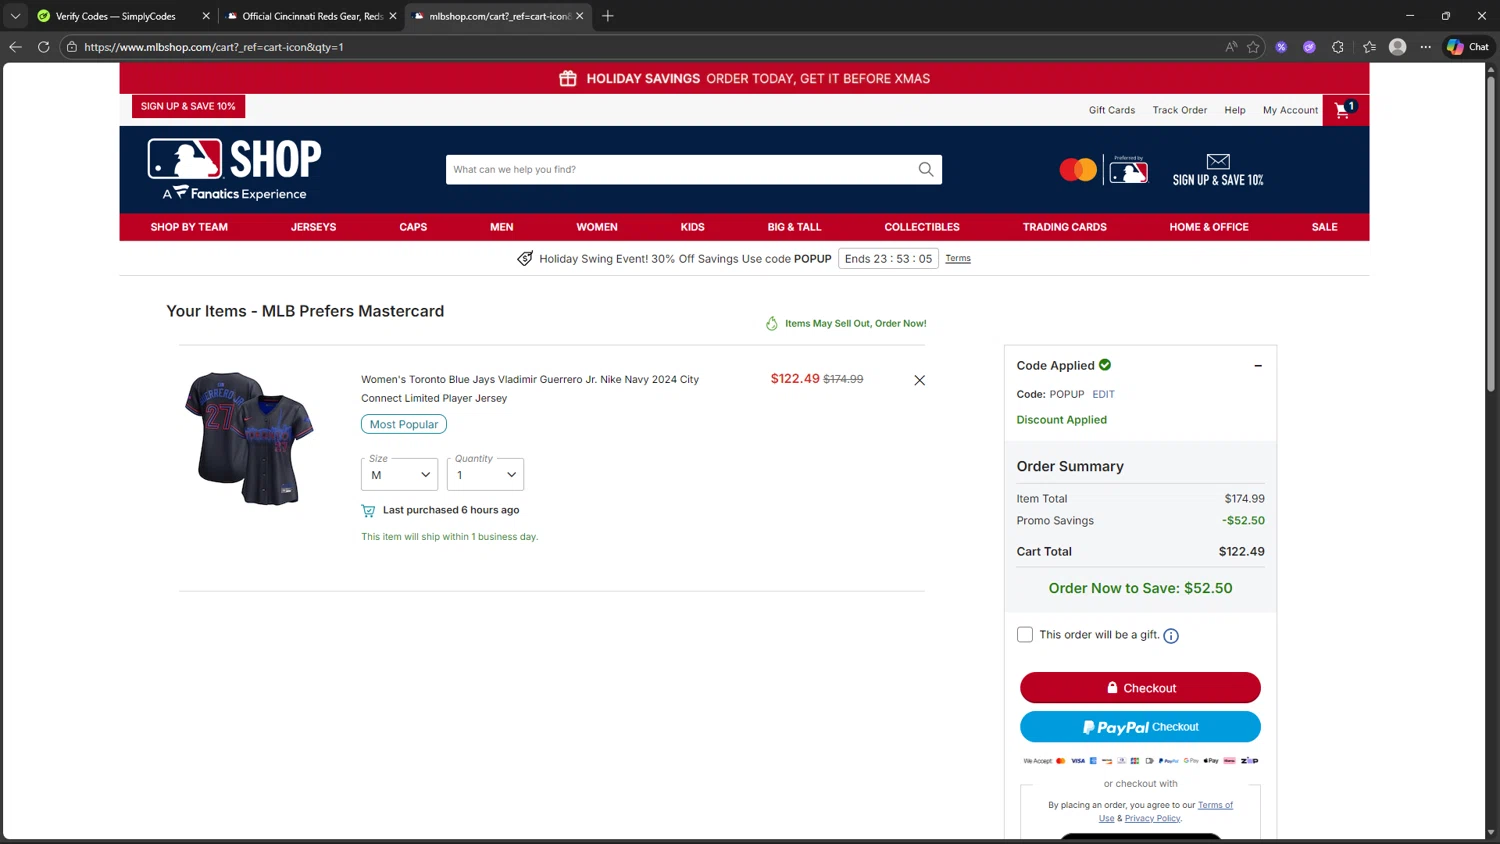Open the Vladimir Guerrero Jr. jersey title
Screen dimensions: 1500x844
(x=530, y=389)
